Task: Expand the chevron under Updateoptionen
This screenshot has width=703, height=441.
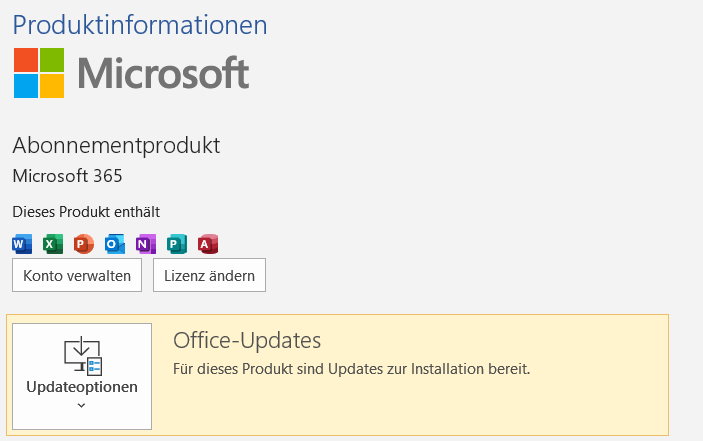Action: coord(82,406)
